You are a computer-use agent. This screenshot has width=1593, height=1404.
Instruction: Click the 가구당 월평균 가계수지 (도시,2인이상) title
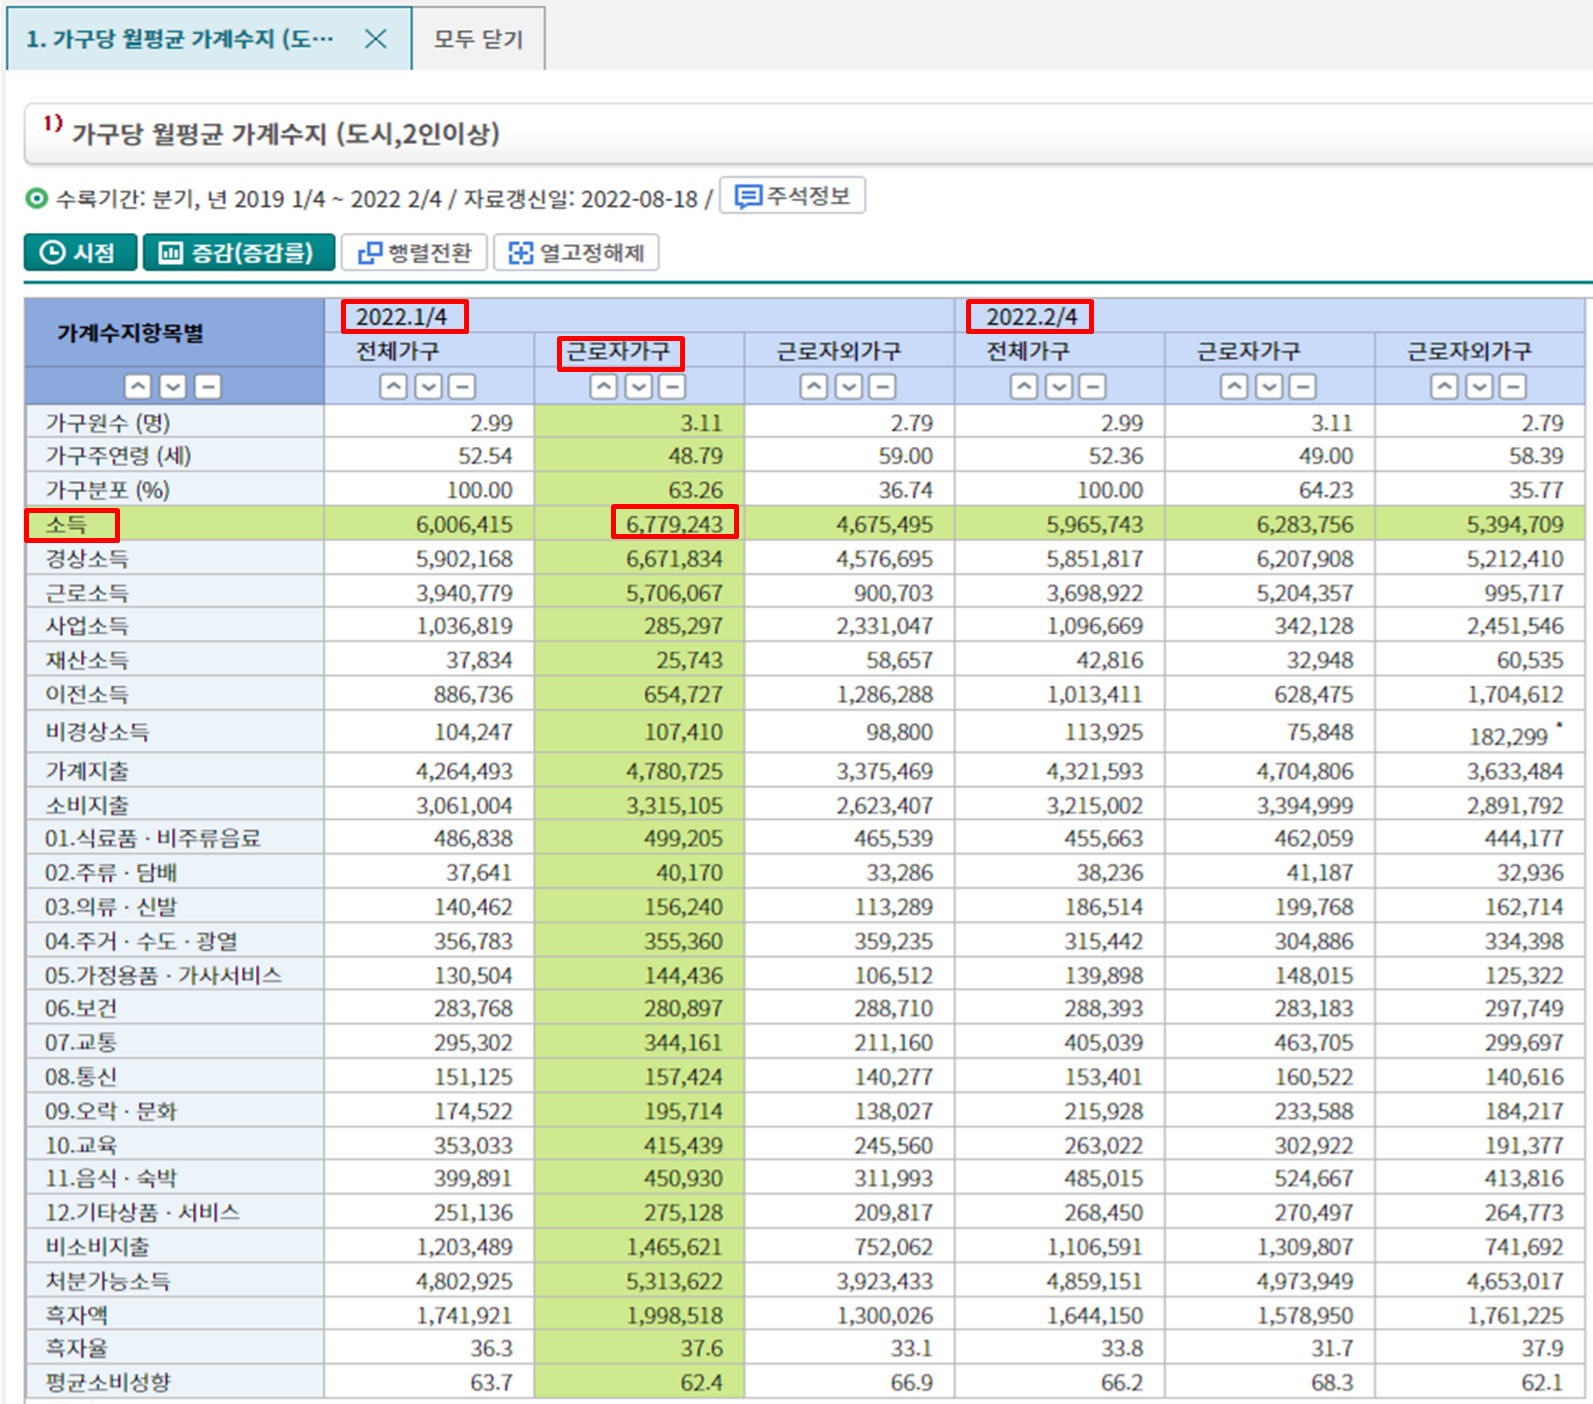285,134
